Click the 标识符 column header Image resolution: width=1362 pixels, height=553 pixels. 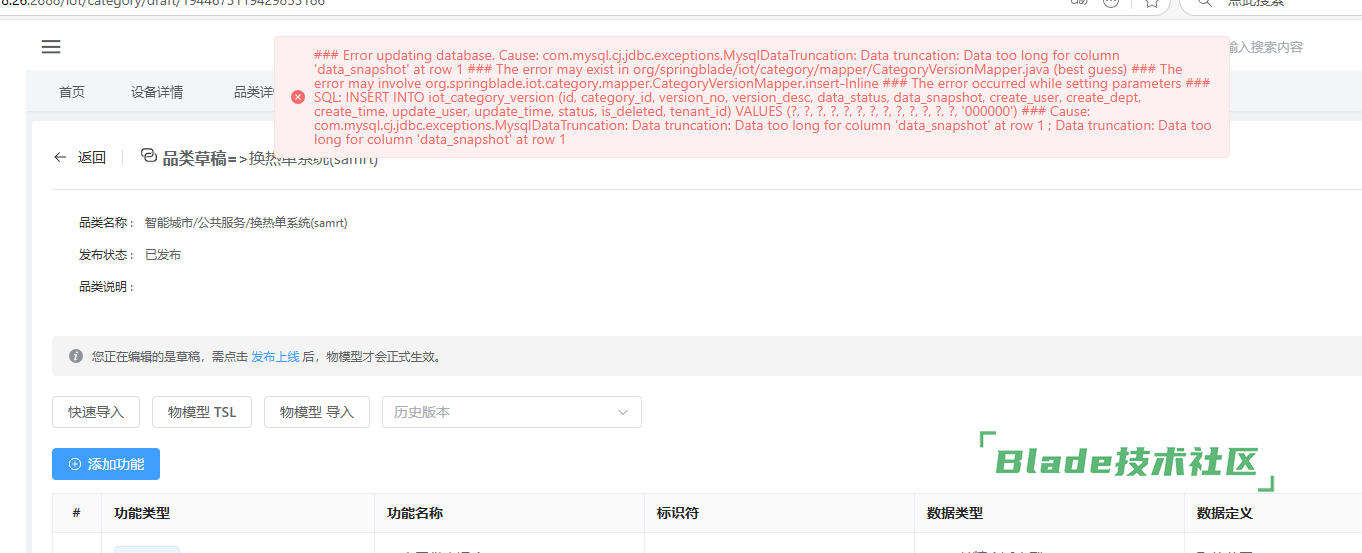click(x=678, y=513)
